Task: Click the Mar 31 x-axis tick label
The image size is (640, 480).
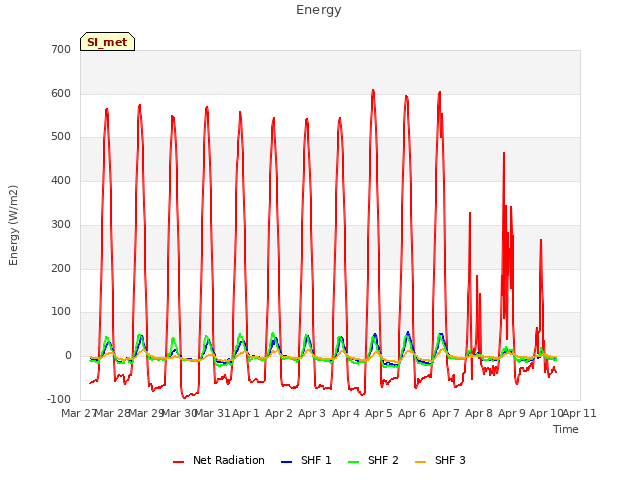Action: (x=212, y=413)
